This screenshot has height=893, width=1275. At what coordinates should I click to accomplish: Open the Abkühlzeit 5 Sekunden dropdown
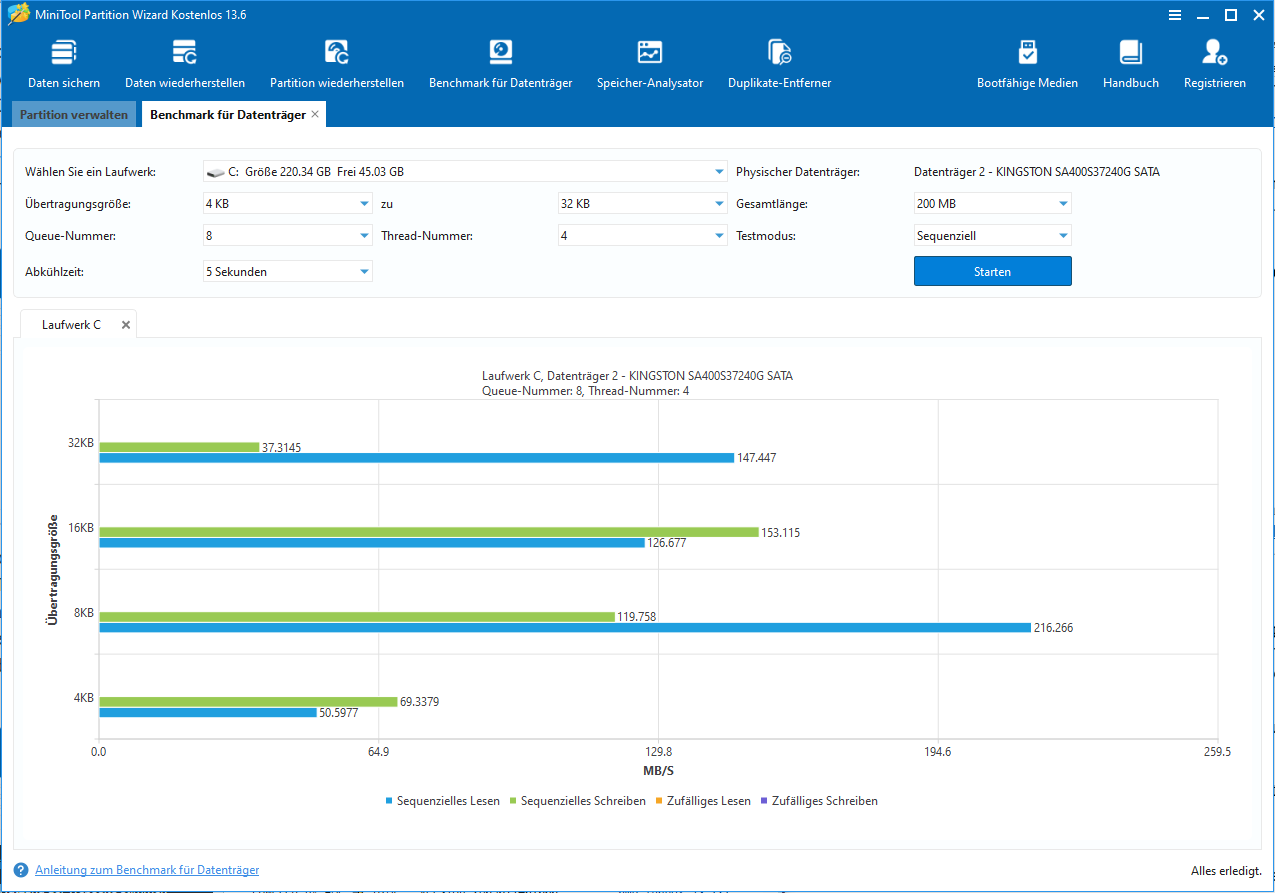coord(288,271)
